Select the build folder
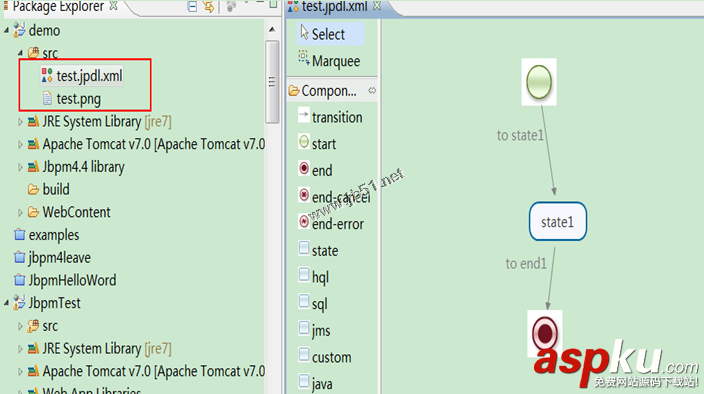This screenshot has width=704, height=394. (x=56, y=189)
